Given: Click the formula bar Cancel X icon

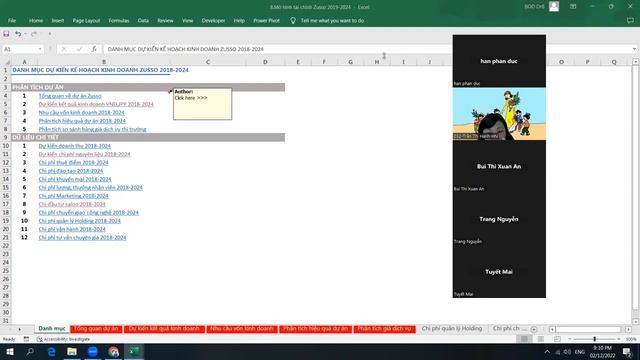Looking at the screenshot, I should (63, 49).
